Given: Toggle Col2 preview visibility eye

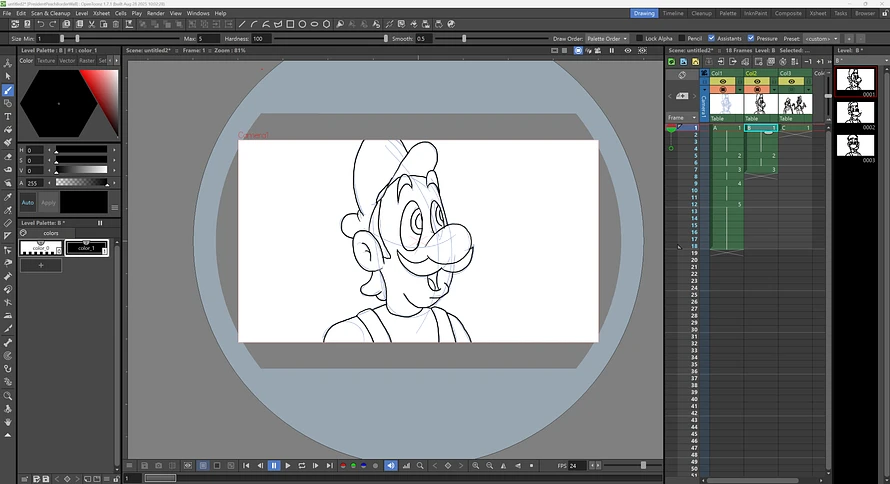Looking at the screenshot, I should (x=757, y=82).
